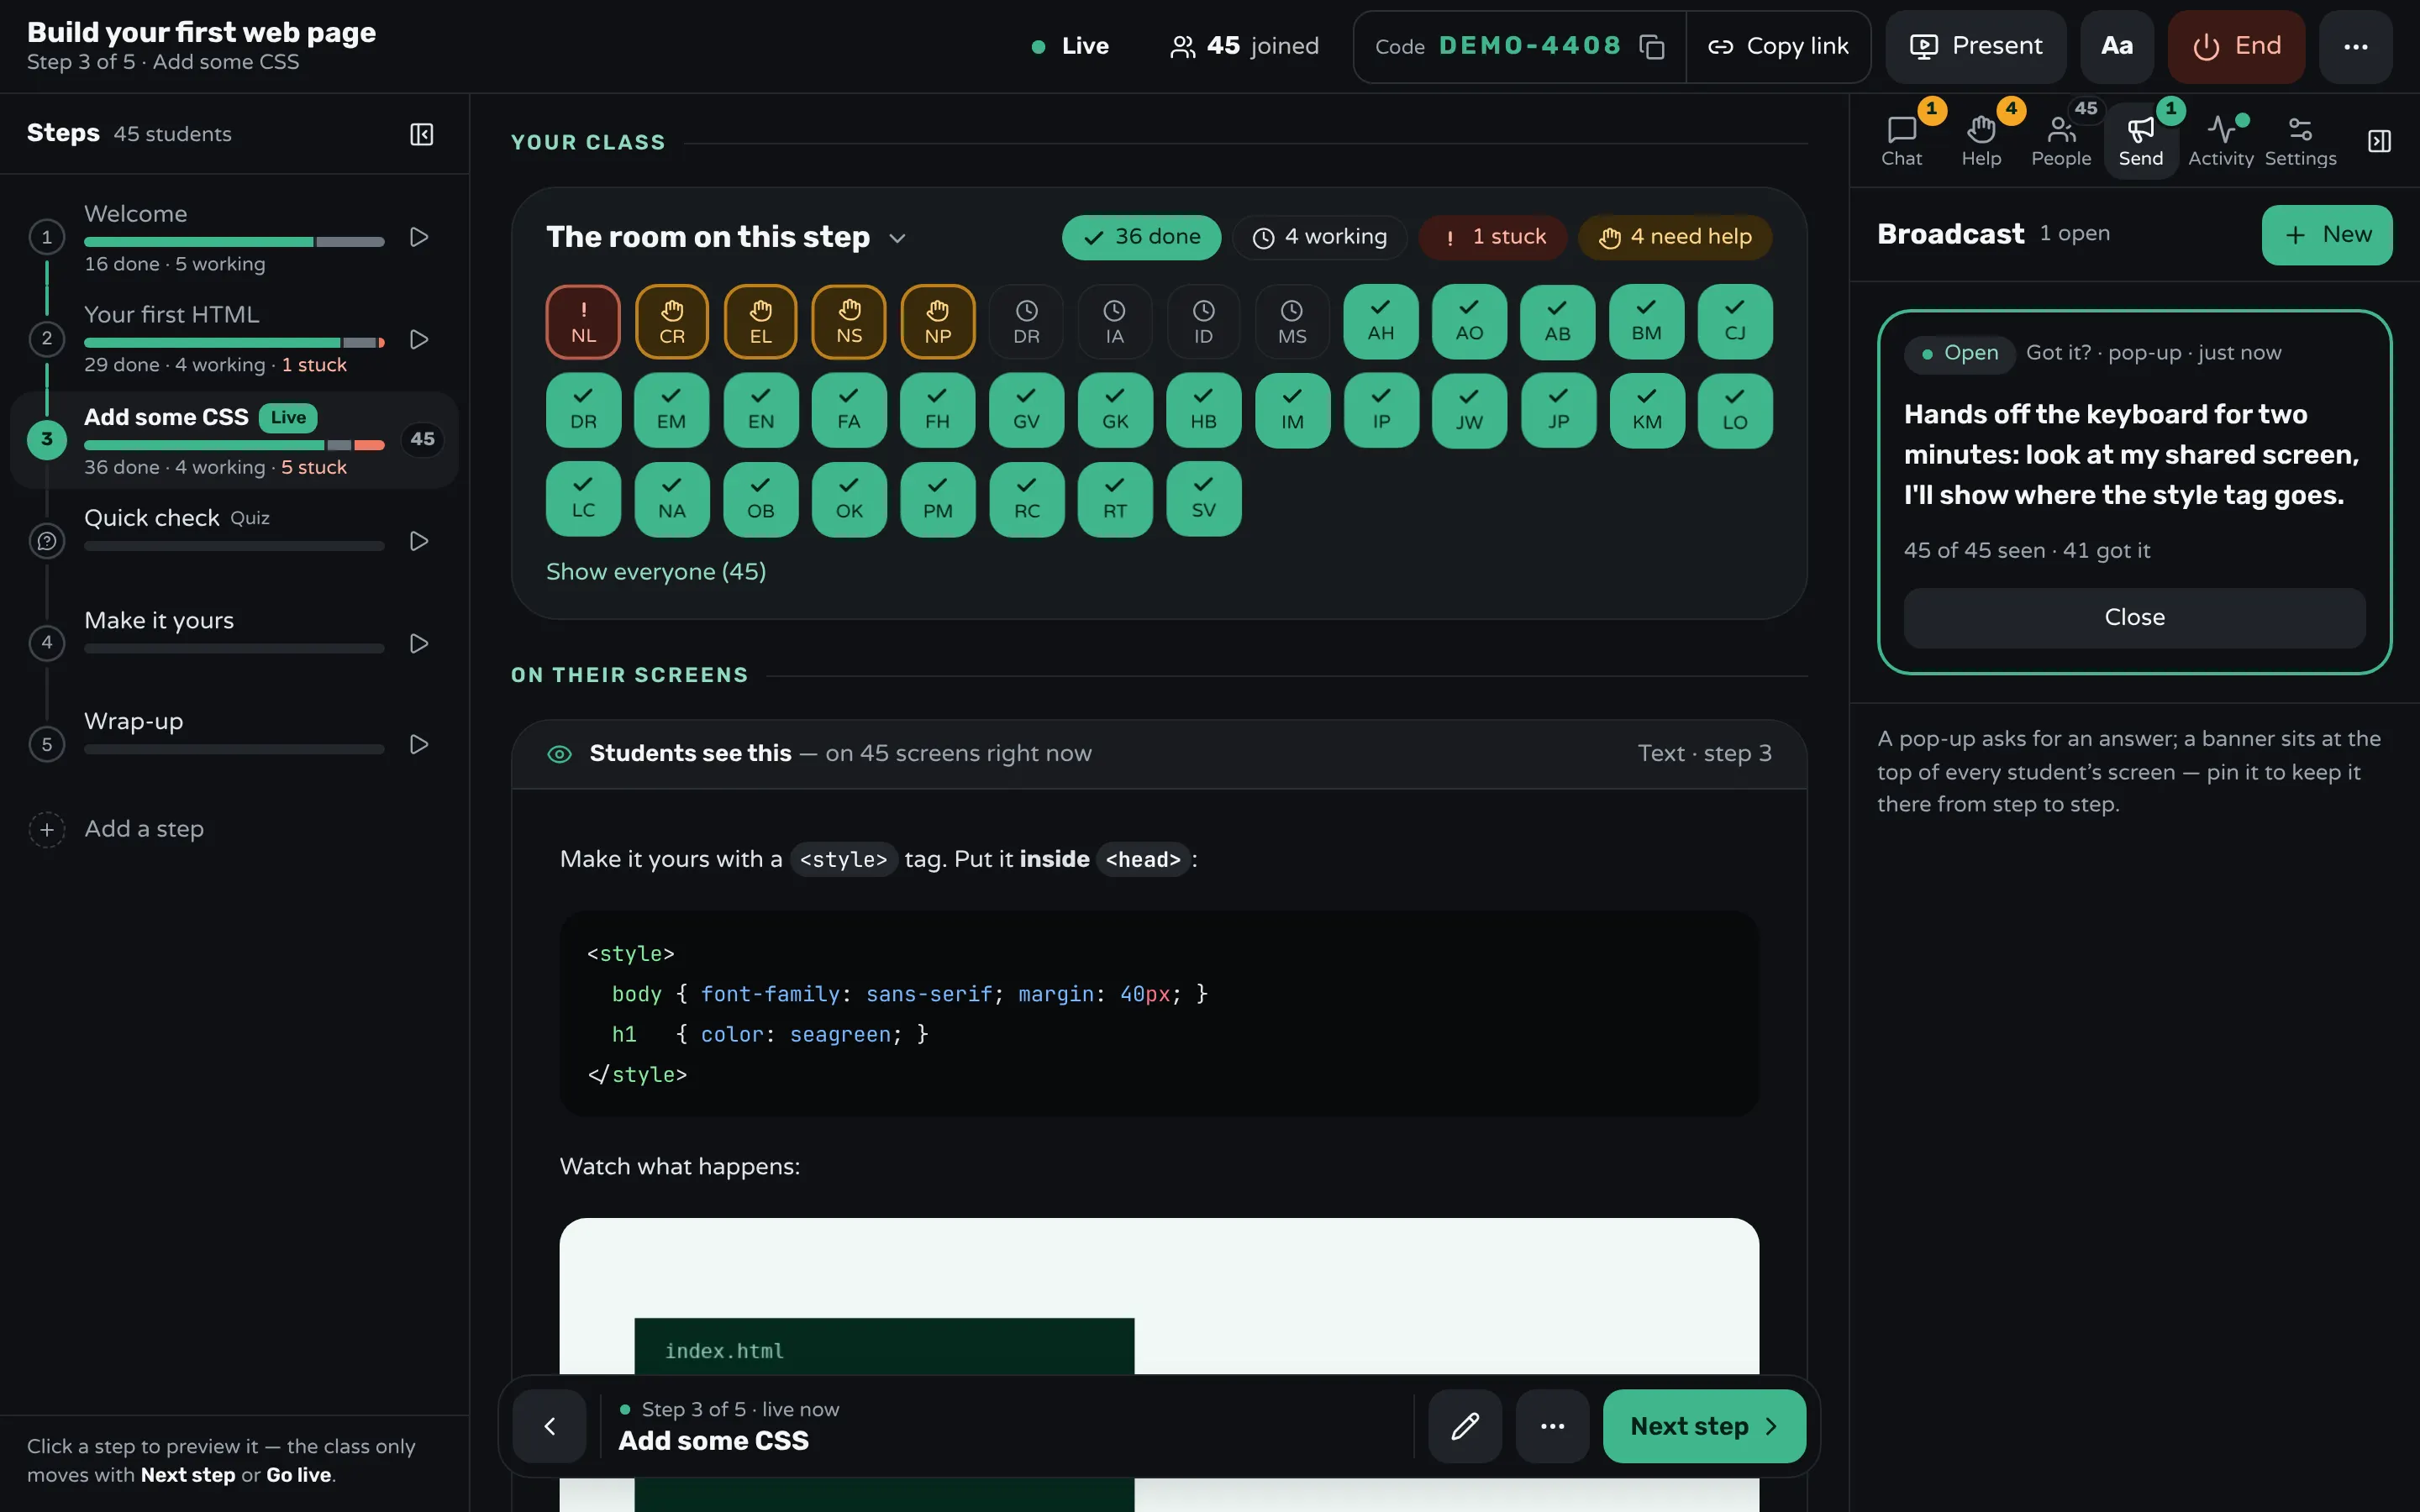Click the Welcome step progress bar
Viewport: 2420px width, 1512px height.
(x=234, y=242)
